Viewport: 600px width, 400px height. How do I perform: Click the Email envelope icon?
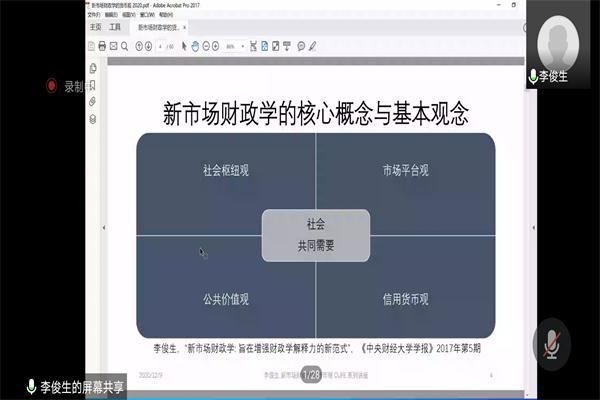(113, 46)
